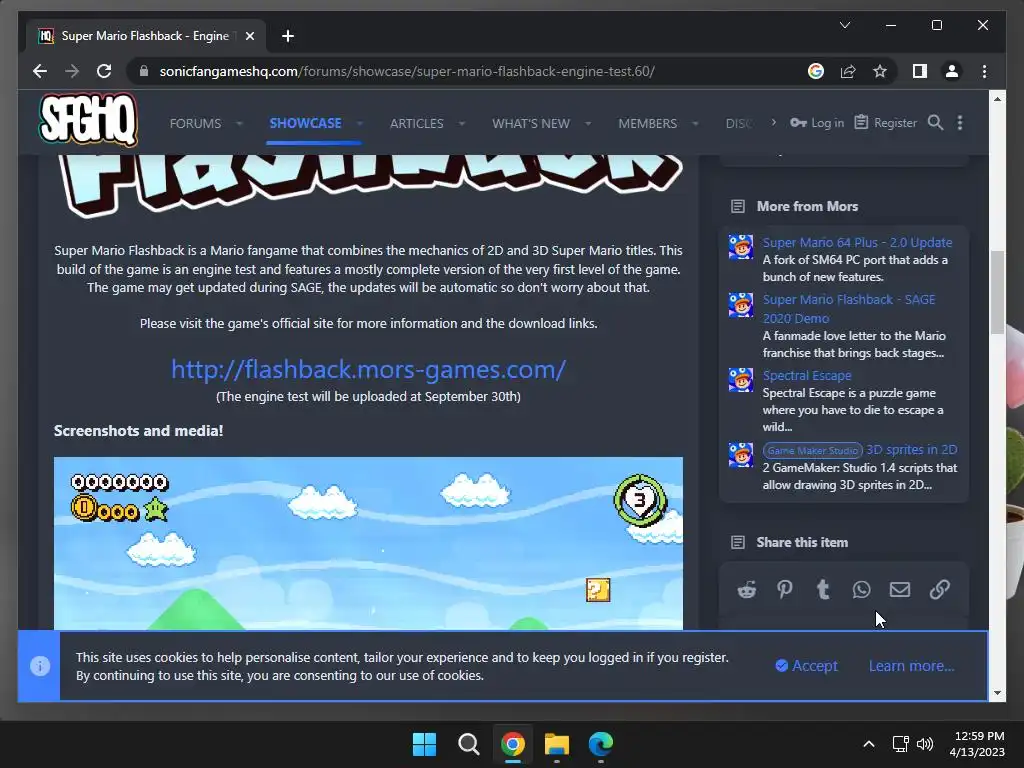Viewport: 1024px width, 768px height.
Task: Expand the Forums dropdown arrow
Action: point(239,123)
